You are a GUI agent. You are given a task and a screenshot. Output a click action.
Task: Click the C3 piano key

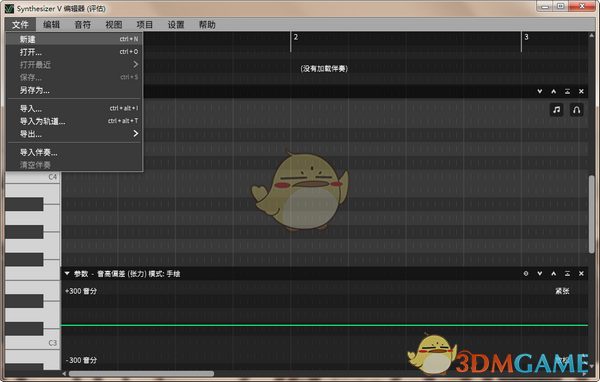click(33, 343)
